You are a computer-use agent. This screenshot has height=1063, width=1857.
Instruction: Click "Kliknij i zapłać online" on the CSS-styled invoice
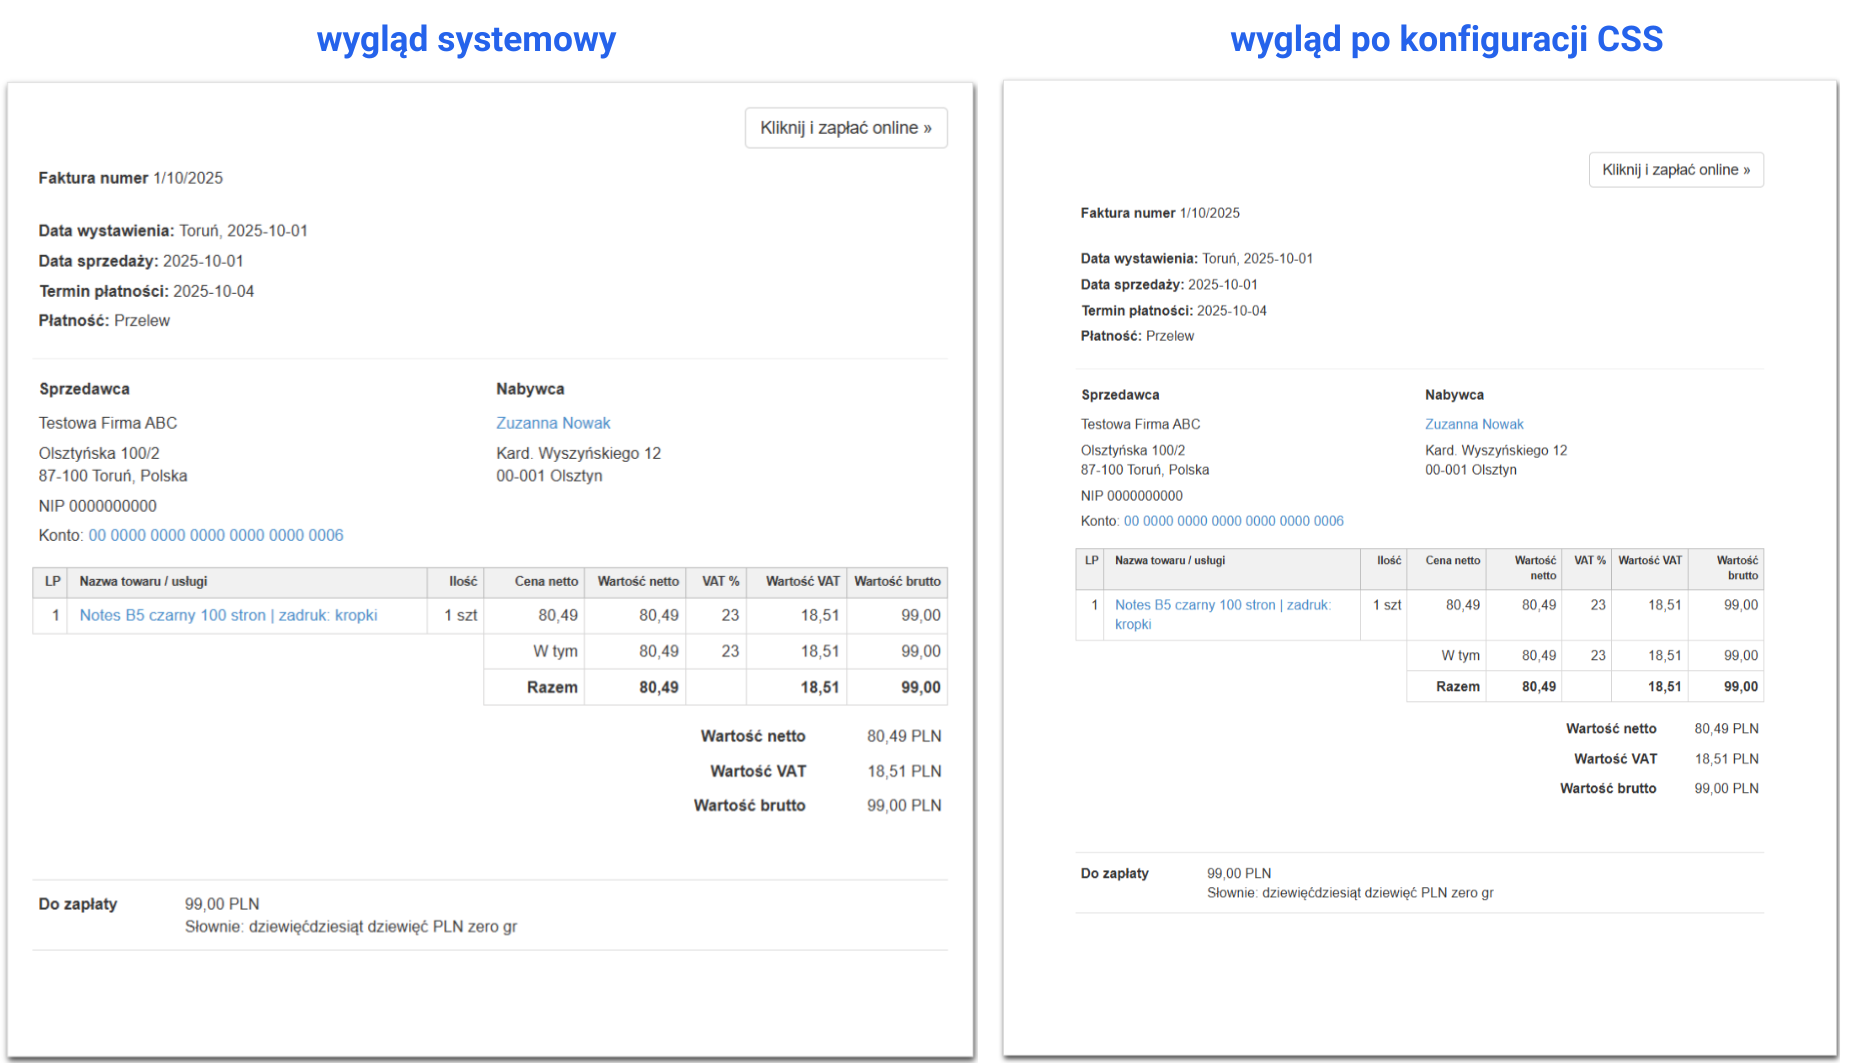(1675, 169)
